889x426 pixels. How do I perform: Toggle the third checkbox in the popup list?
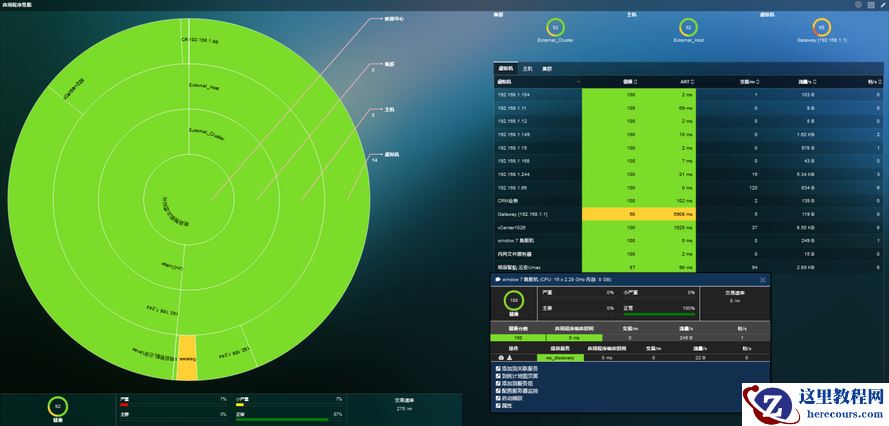[x=498, y=383]
